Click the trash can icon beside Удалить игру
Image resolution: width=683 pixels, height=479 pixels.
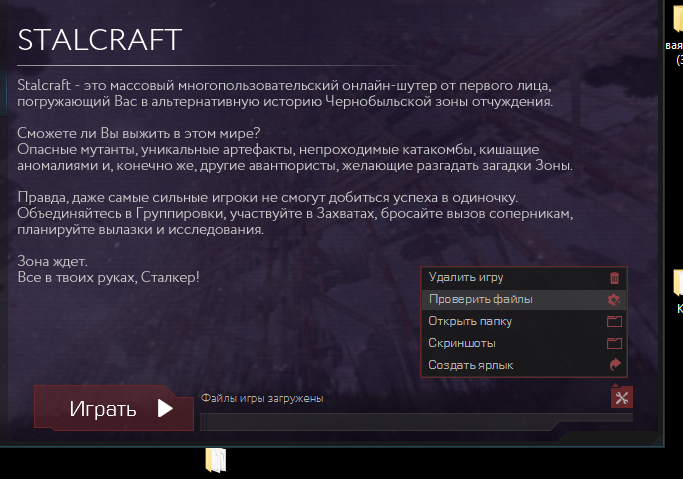[614, 278]
